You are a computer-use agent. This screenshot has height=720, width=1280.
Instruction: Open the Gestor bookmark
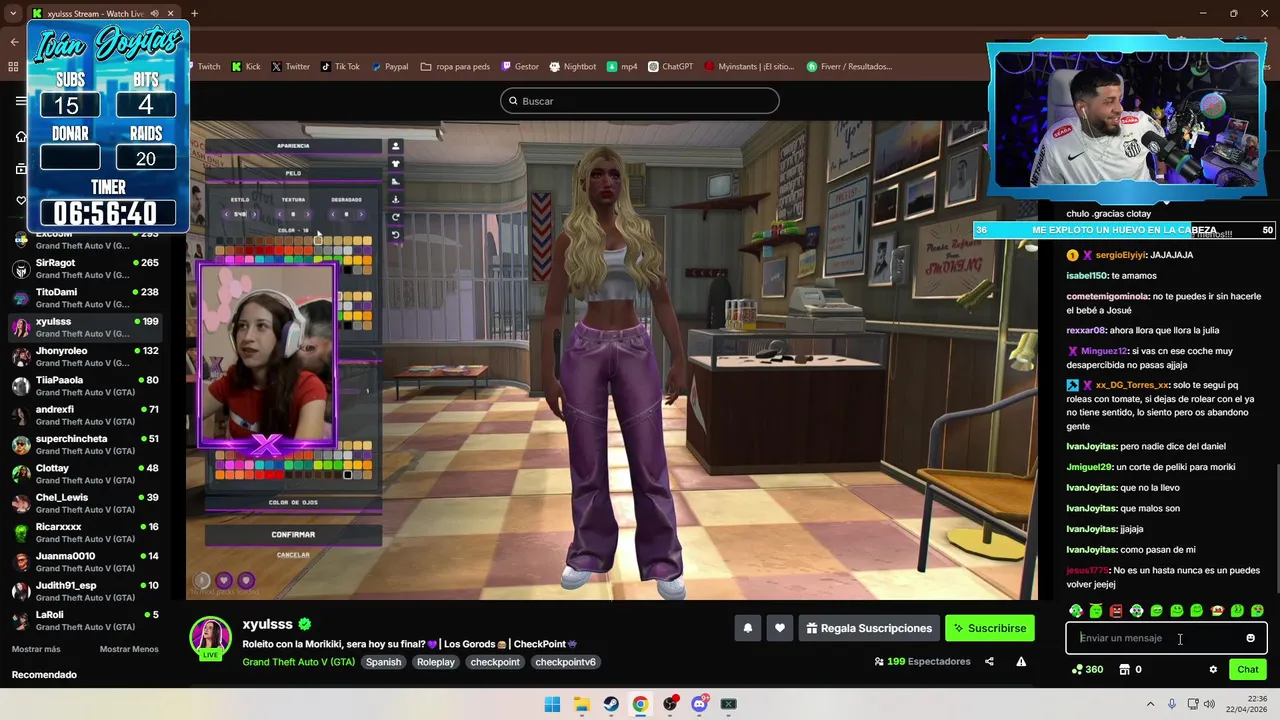520,67
